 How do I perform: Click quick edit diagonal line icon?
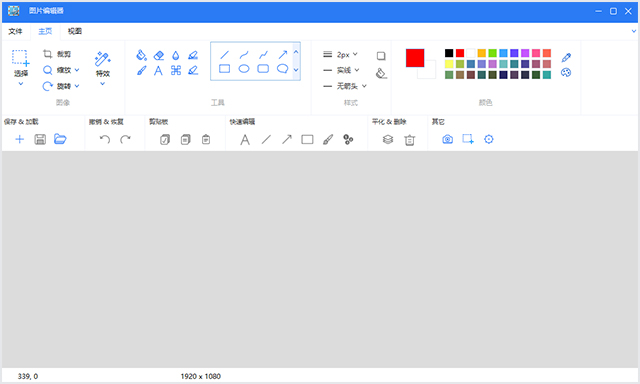point(266,140)
